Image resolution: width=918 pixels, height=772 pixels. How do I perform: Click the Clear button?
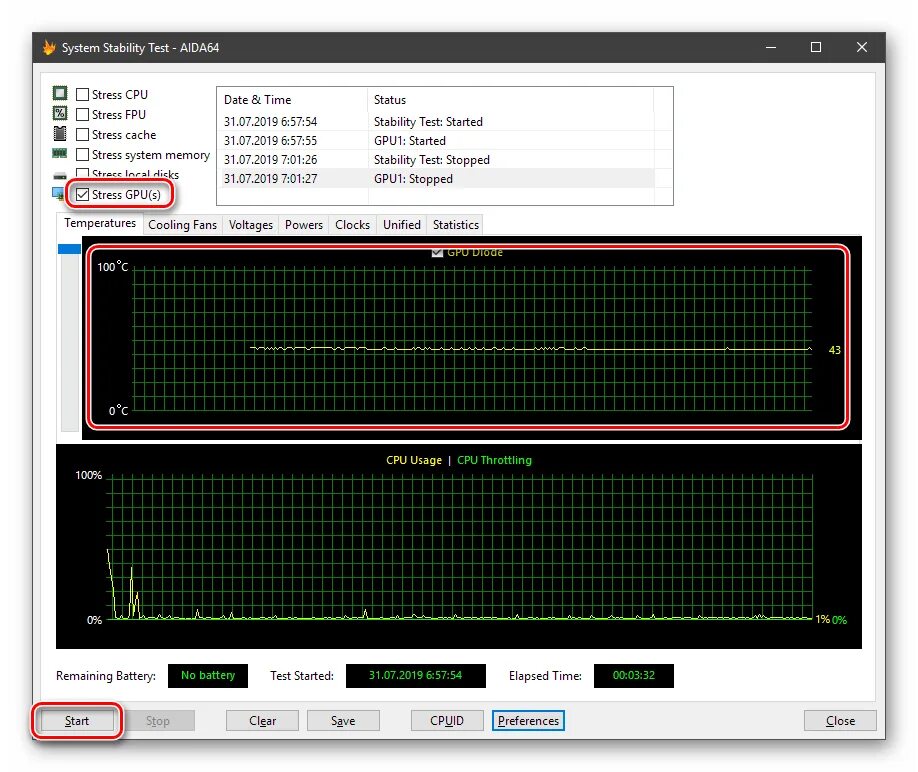pos(262,720)
